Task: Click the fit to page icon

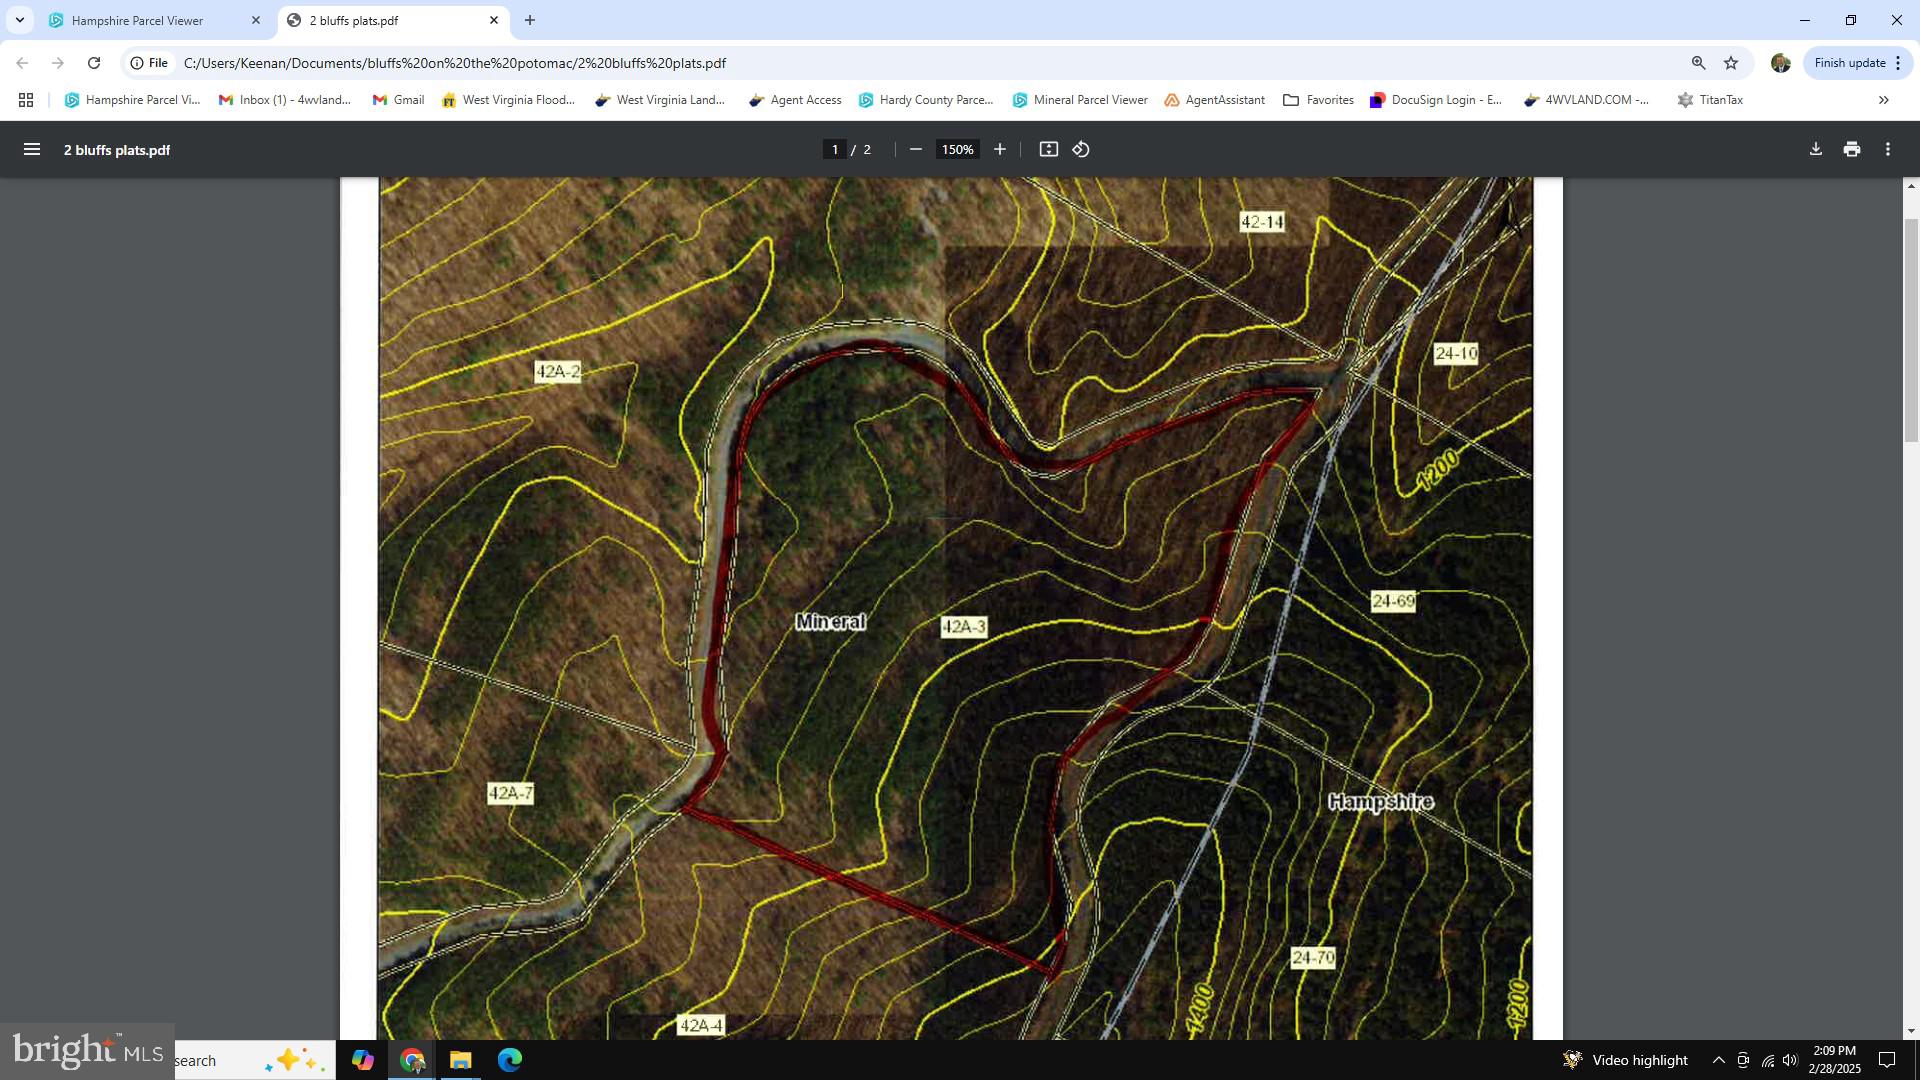Action: (1048, 149)
